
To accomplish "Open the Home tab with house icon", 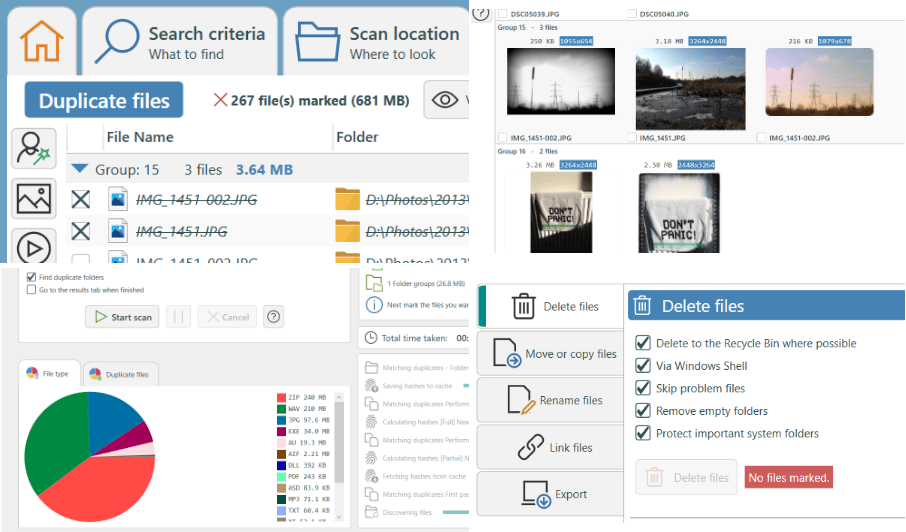I will (40, 42).
